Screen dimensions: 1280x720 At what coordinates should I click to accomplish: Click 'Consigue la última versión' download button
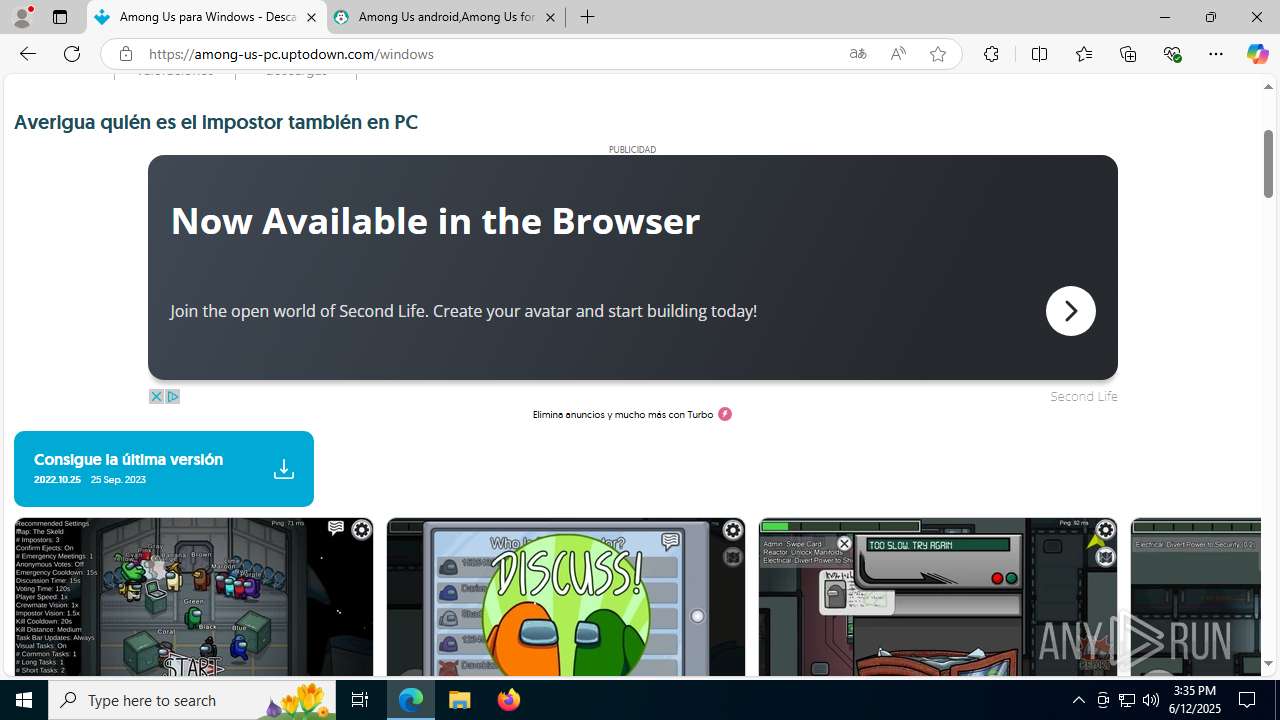coord(164,469)
